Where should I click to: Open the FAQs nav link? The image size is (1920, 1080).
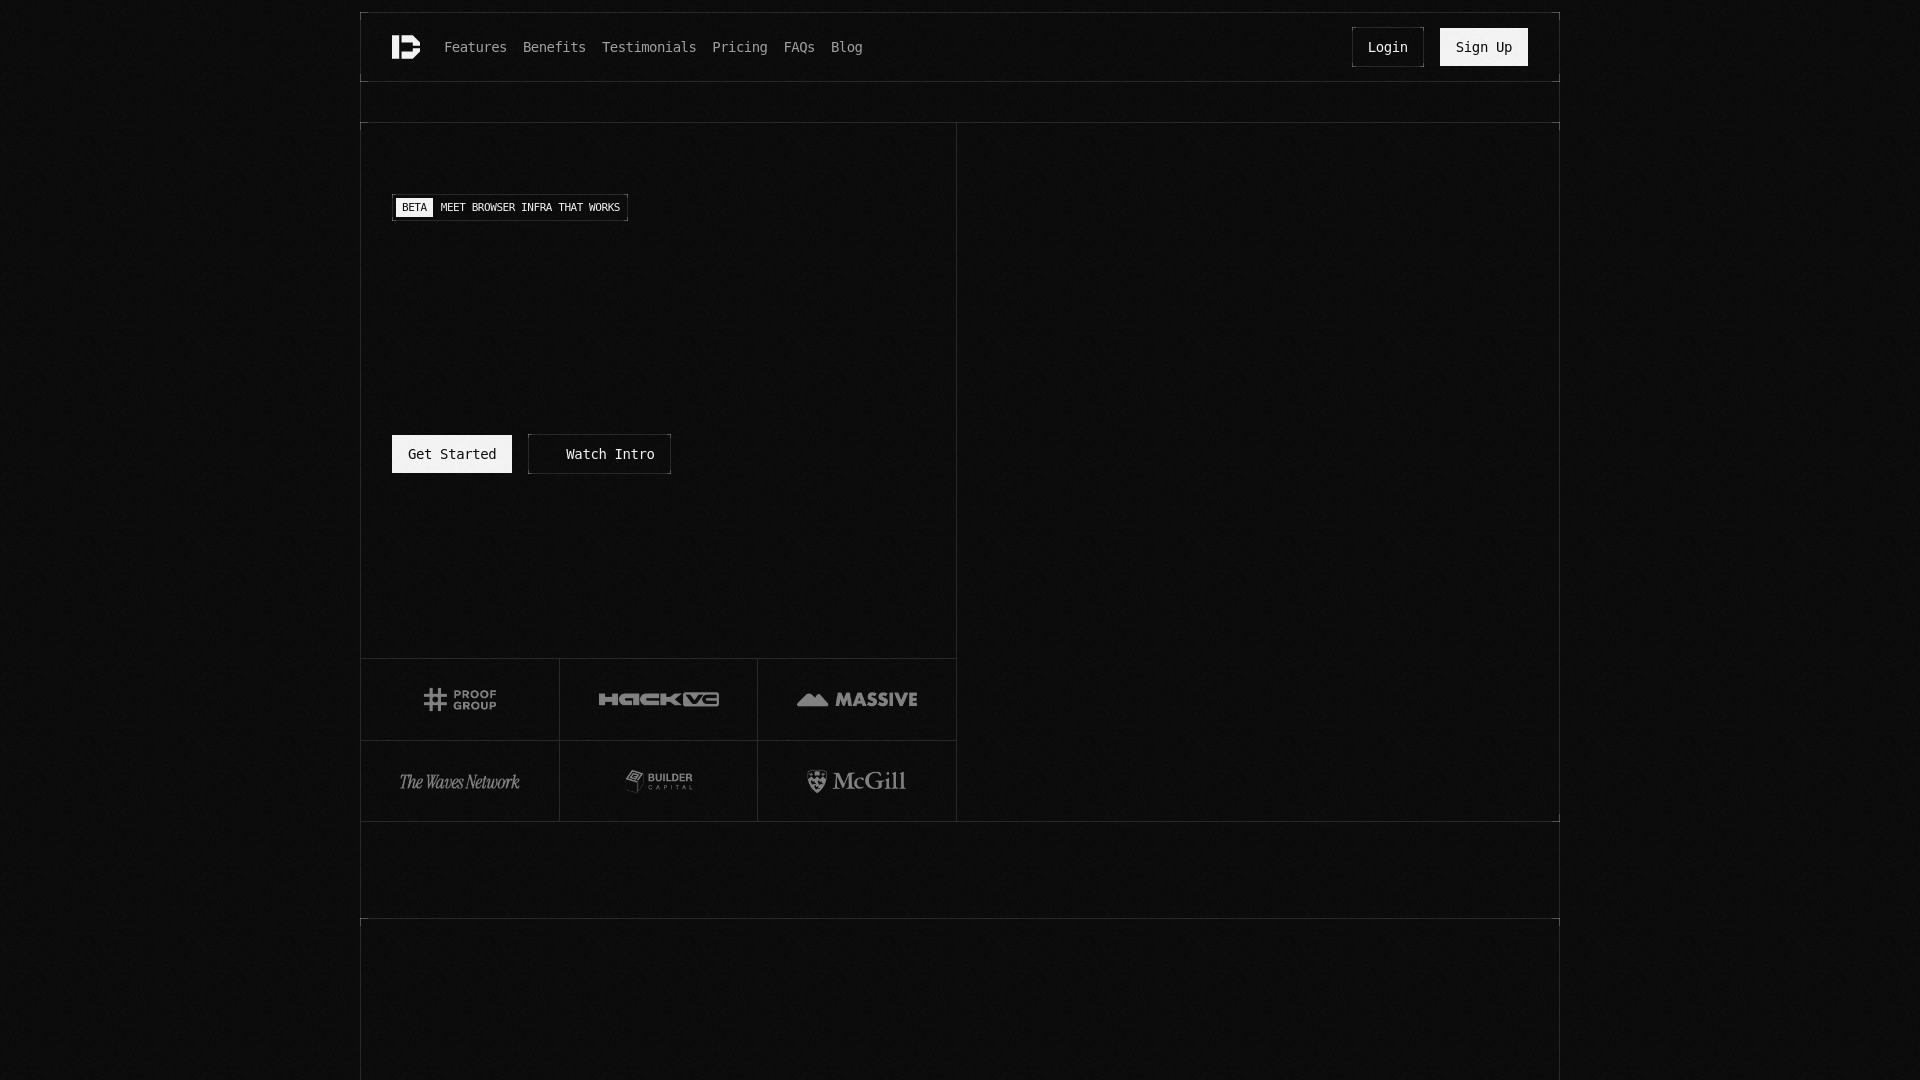pos(799,47)
